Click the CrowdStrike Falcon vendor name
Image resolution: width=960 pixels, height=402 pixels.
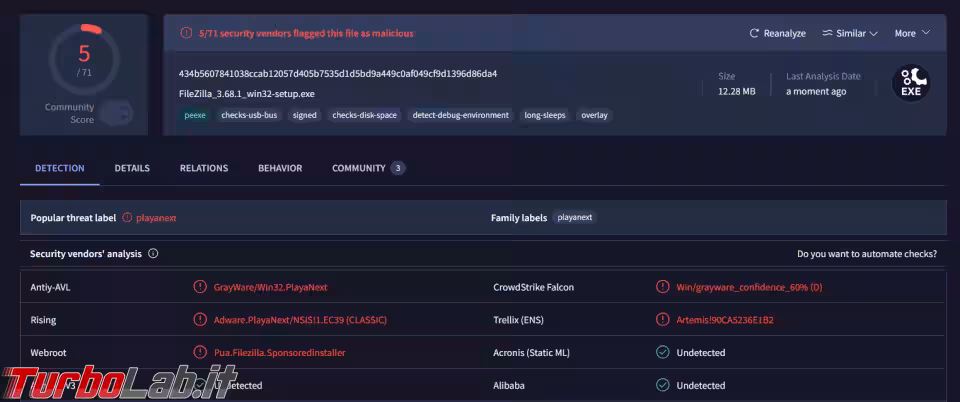[x=533, y=287]
